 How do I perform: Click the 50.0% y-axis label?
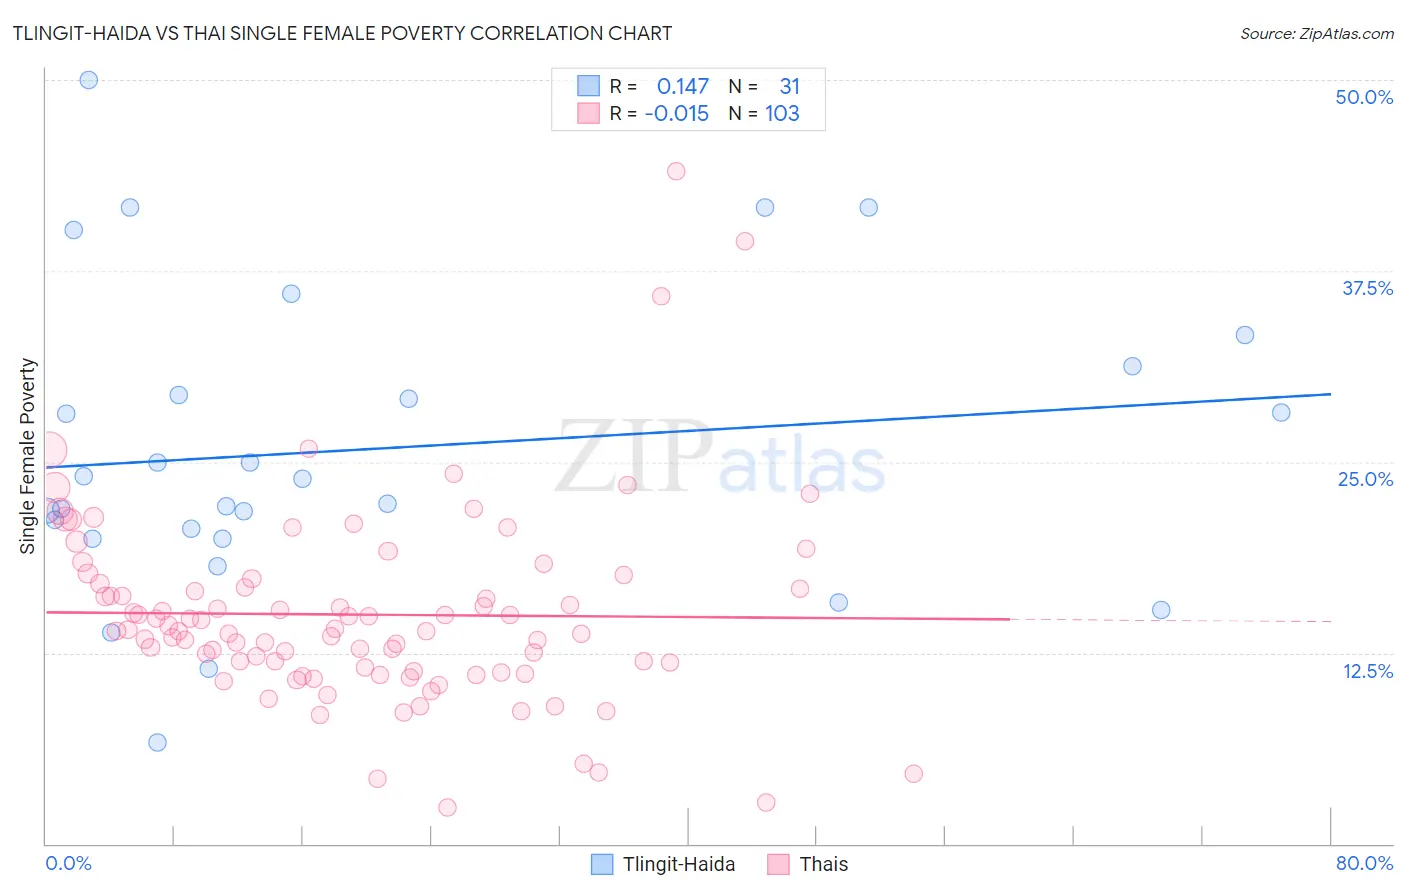click(x=1364, y=97)
